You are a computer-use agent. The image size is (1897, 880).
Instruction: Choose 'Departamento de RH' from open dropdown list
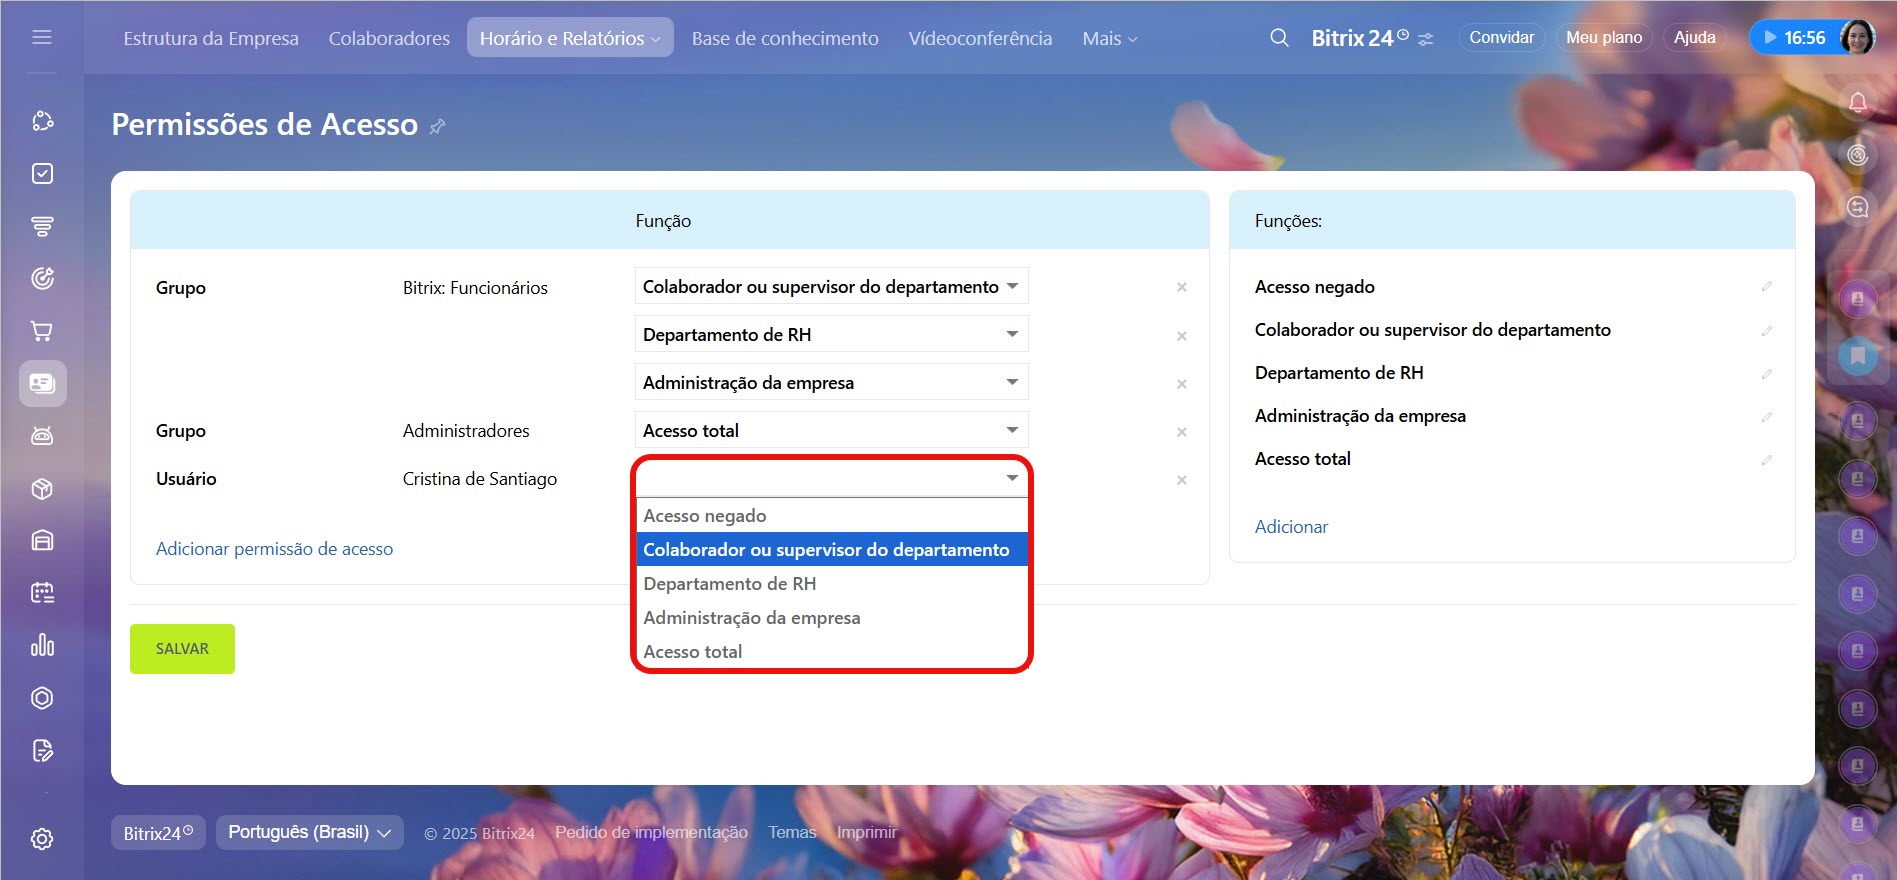click(730, 584)
